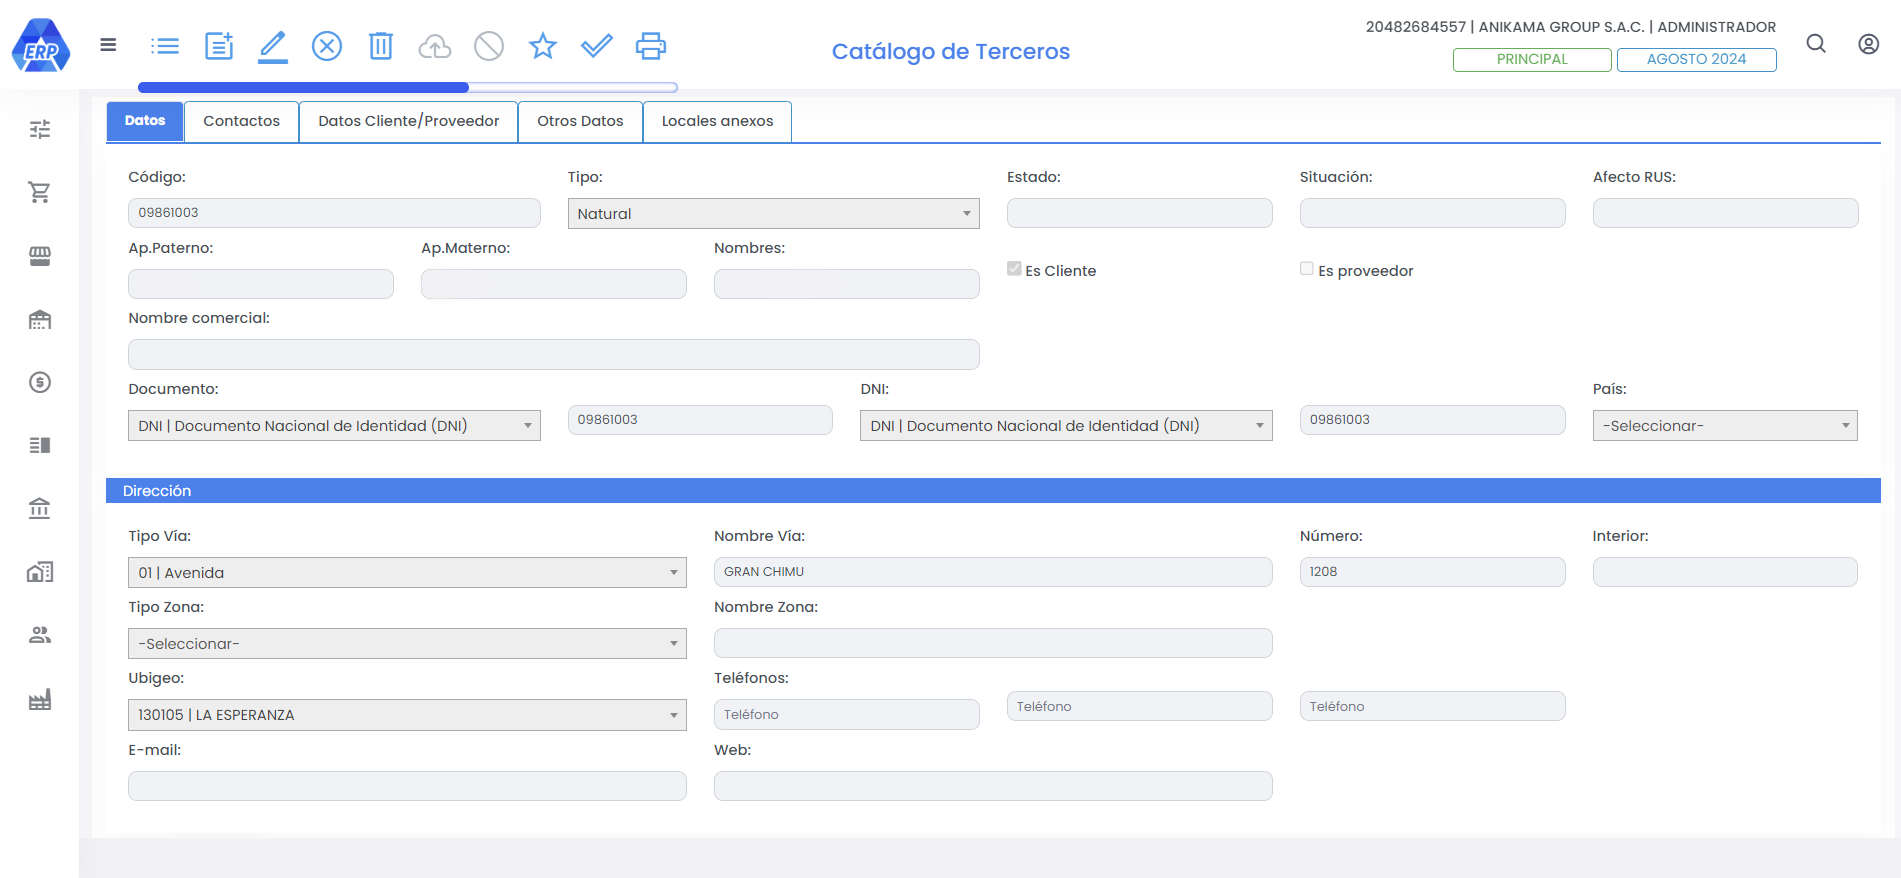This screenshot has width=1901, height=878.
Task: Click the AGOSTO 2024 period button
Action: pyautogui.click(x=1697, y=59)
